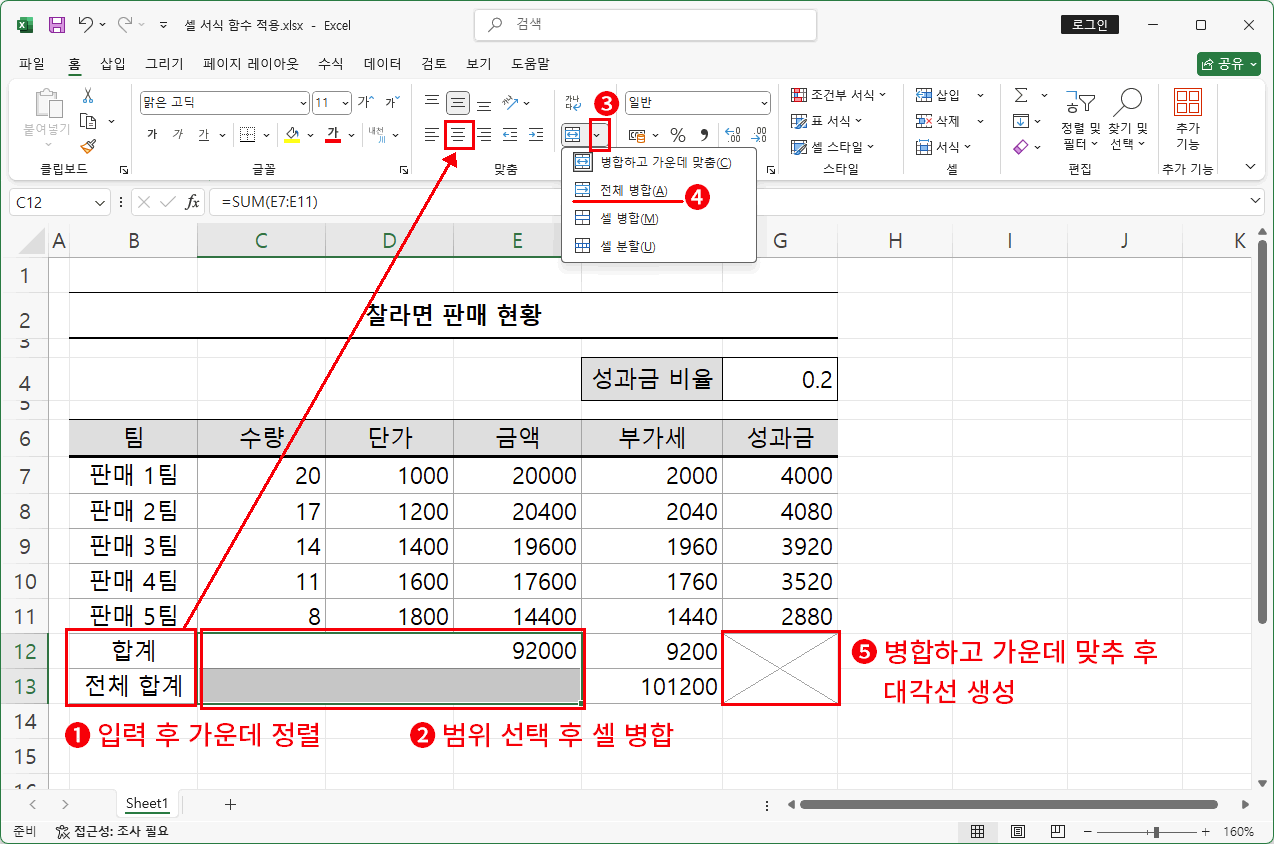Screen dimensions: 1274x844
Task: Expand the formula bar with the chevron
Action: click(x=1256, y=201)
